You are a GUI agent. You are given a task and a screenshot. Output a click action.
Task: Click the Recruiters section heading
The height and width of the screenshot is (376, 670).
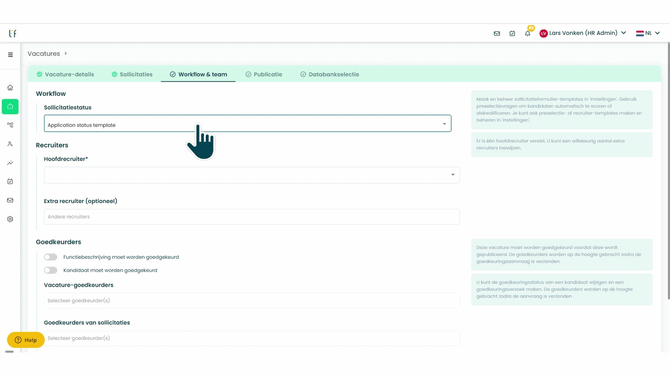[52, 145]
